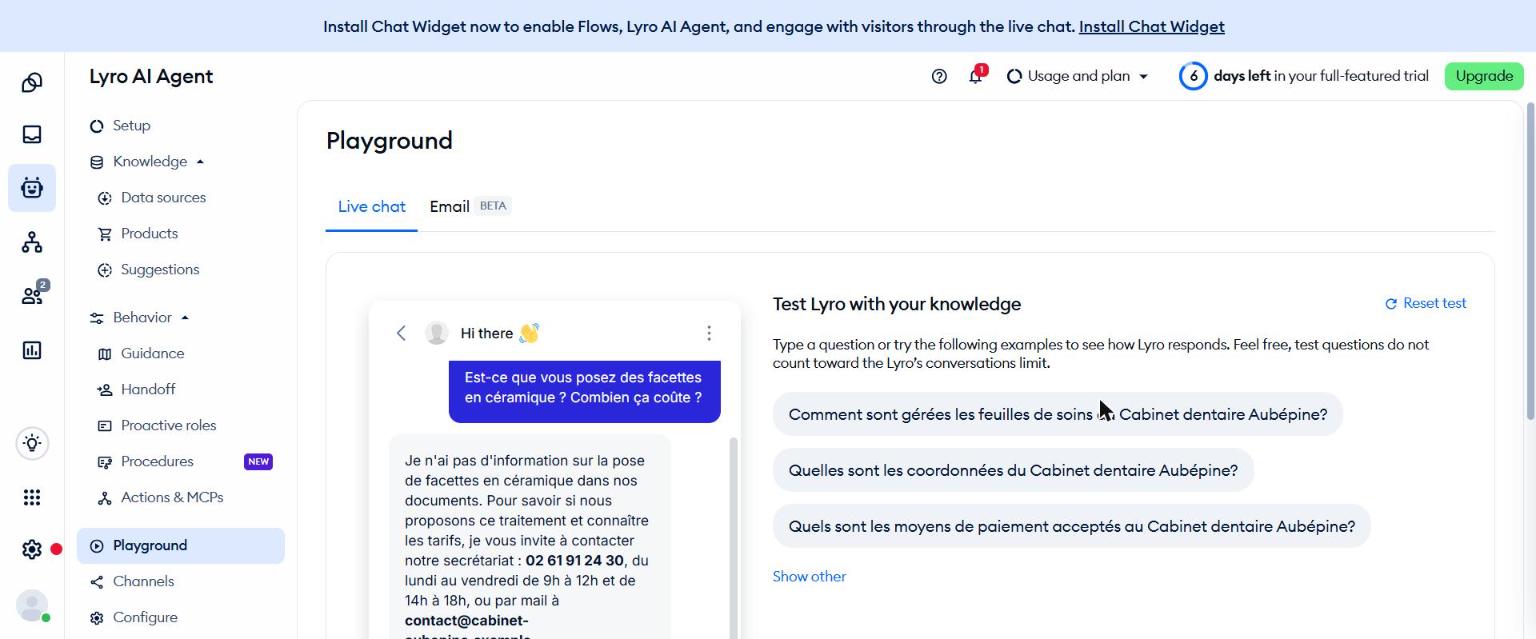Open the chat widget three-dot menu
This screenshot has height=639, width=1536.
point(709,333)
